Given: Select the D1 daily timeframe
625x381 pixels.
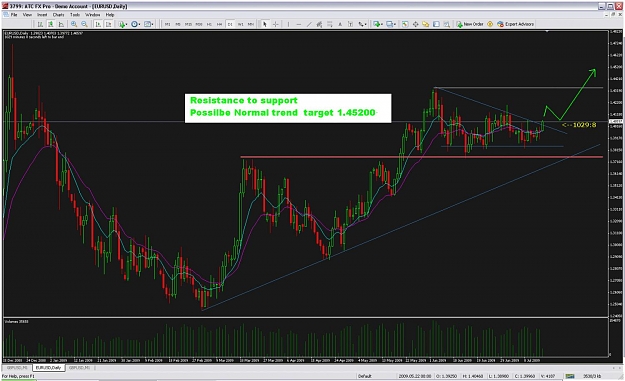Looking at the screenshot, I should point(230,24).
